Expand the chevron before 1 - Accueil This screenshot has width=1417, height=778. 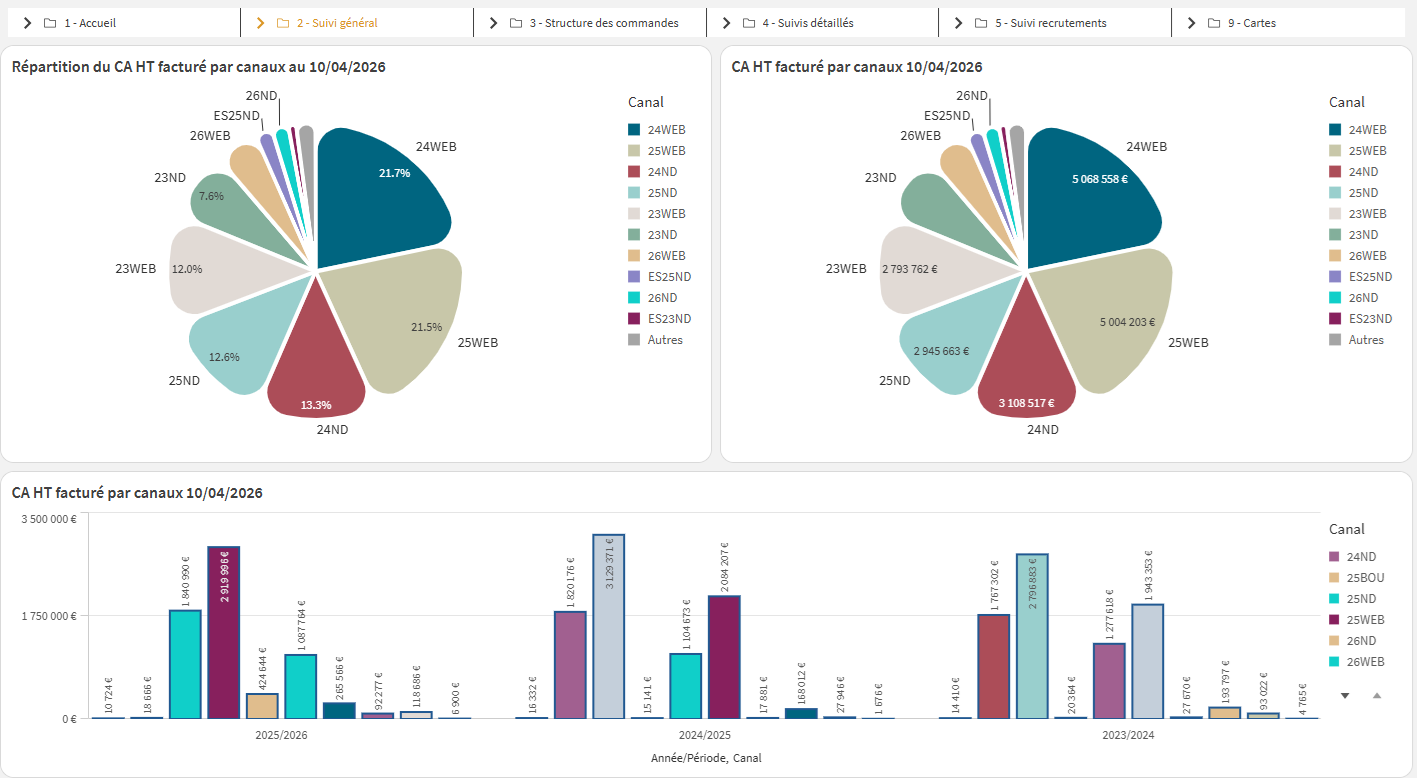[27, 23]
